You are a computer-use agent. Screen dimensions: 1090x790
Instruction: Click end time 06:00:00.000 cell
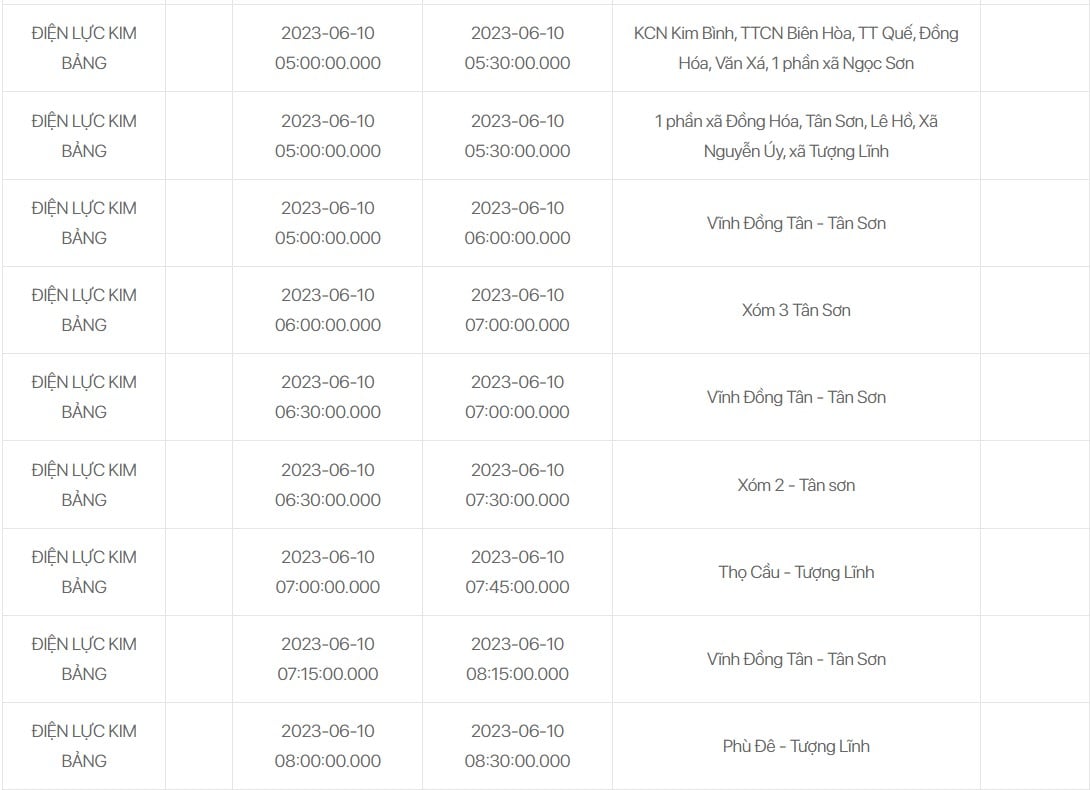pyautogui.click(x=517, y=223)
